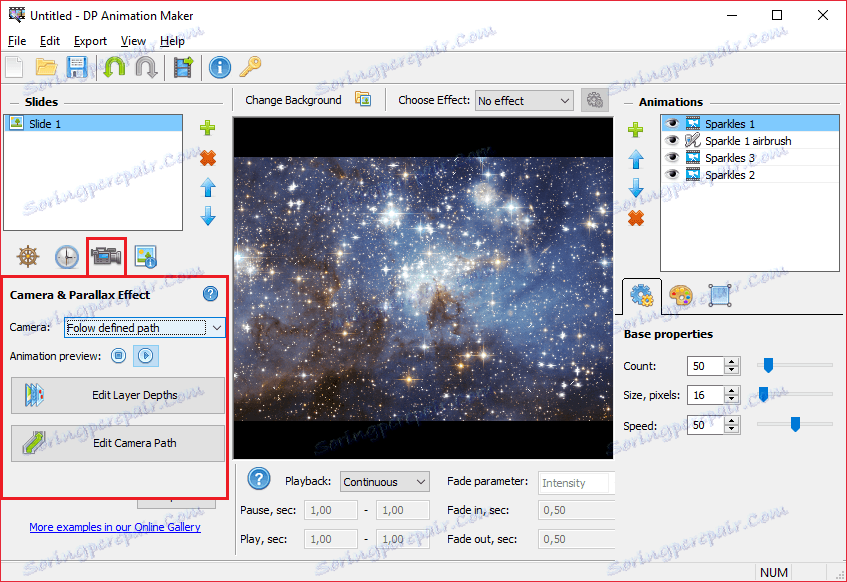Click the Edit Layer Depths button
This screenshot has width=847, height=582.
click(x=118, y=396)
